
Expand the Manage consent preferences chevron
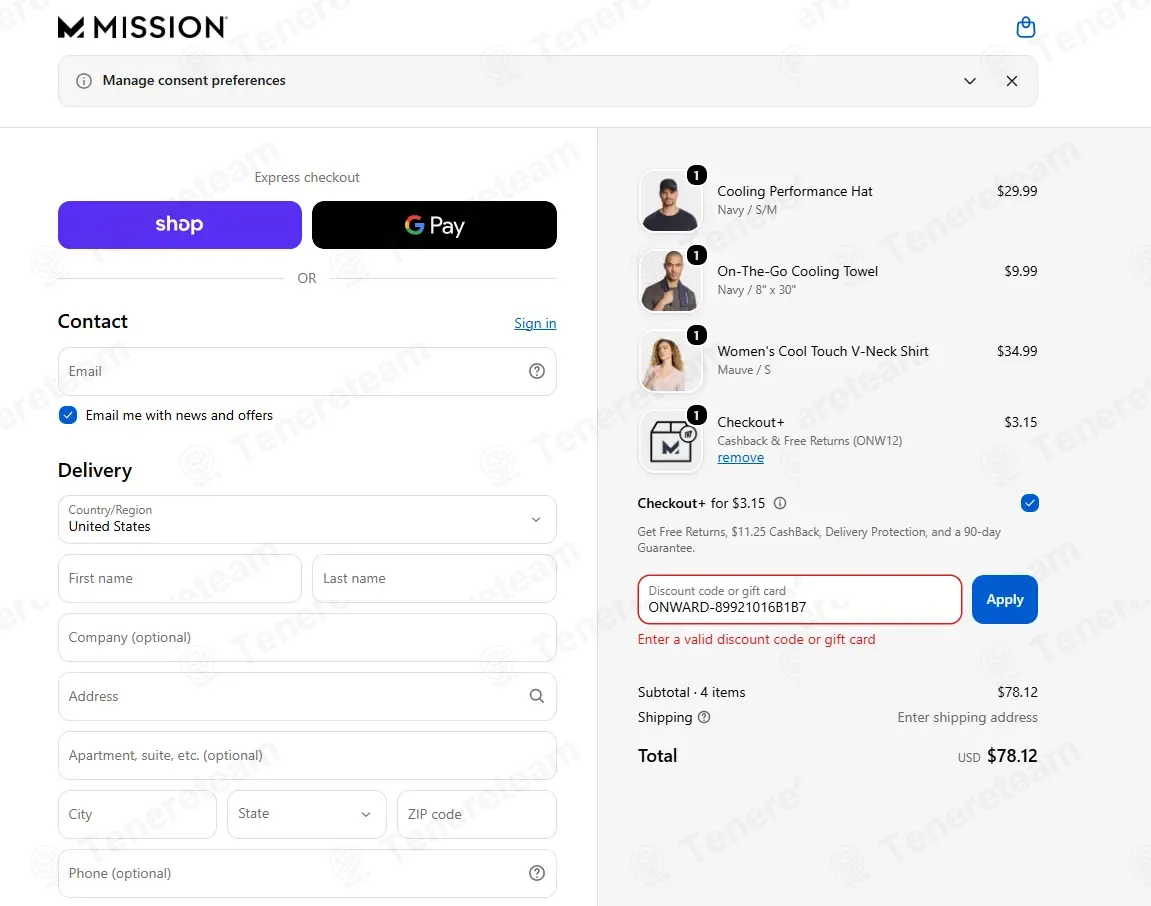click(x=970, y=81)
